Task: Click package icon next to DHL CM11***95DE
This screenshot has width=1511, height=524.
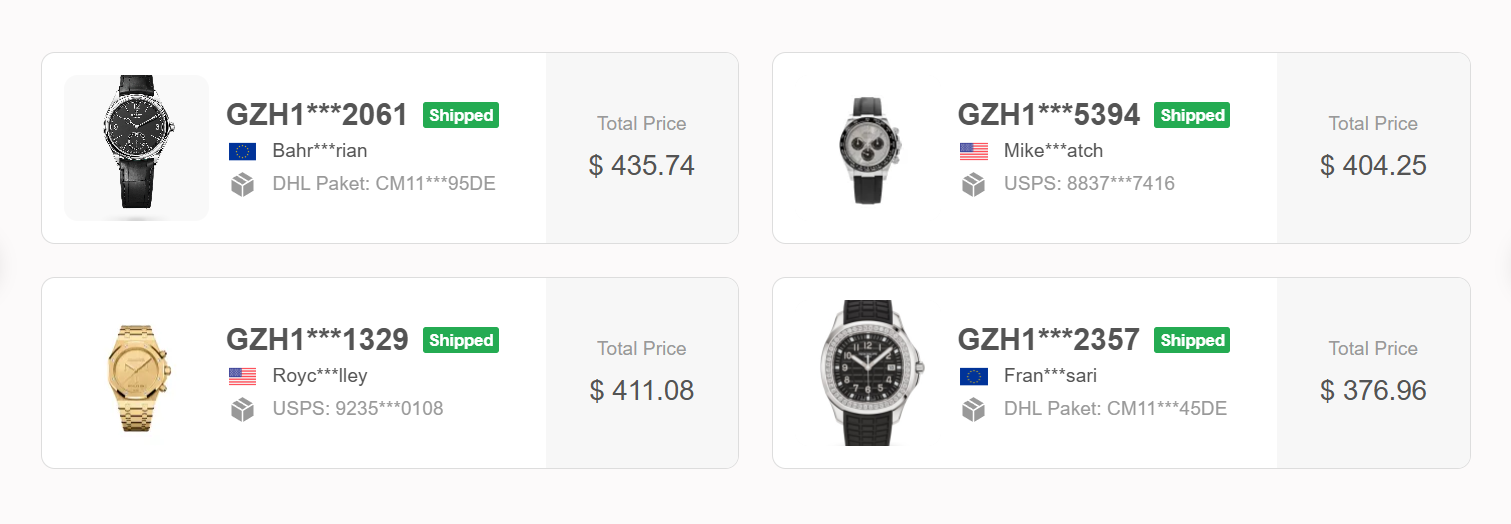Action: click(x=242, y=184)
